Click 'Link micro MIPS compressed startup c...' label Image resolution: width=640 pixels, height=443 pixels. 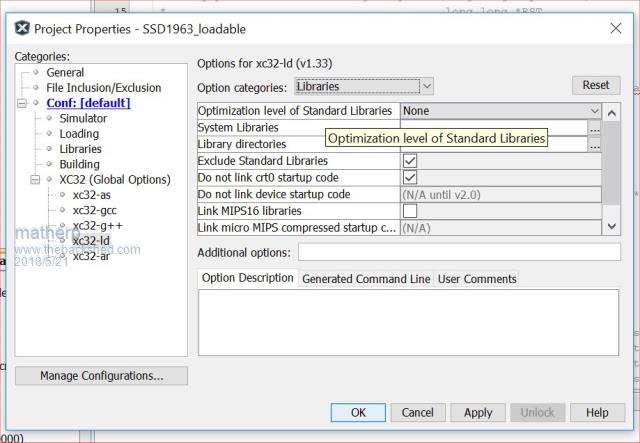click(x=297, y=228)
